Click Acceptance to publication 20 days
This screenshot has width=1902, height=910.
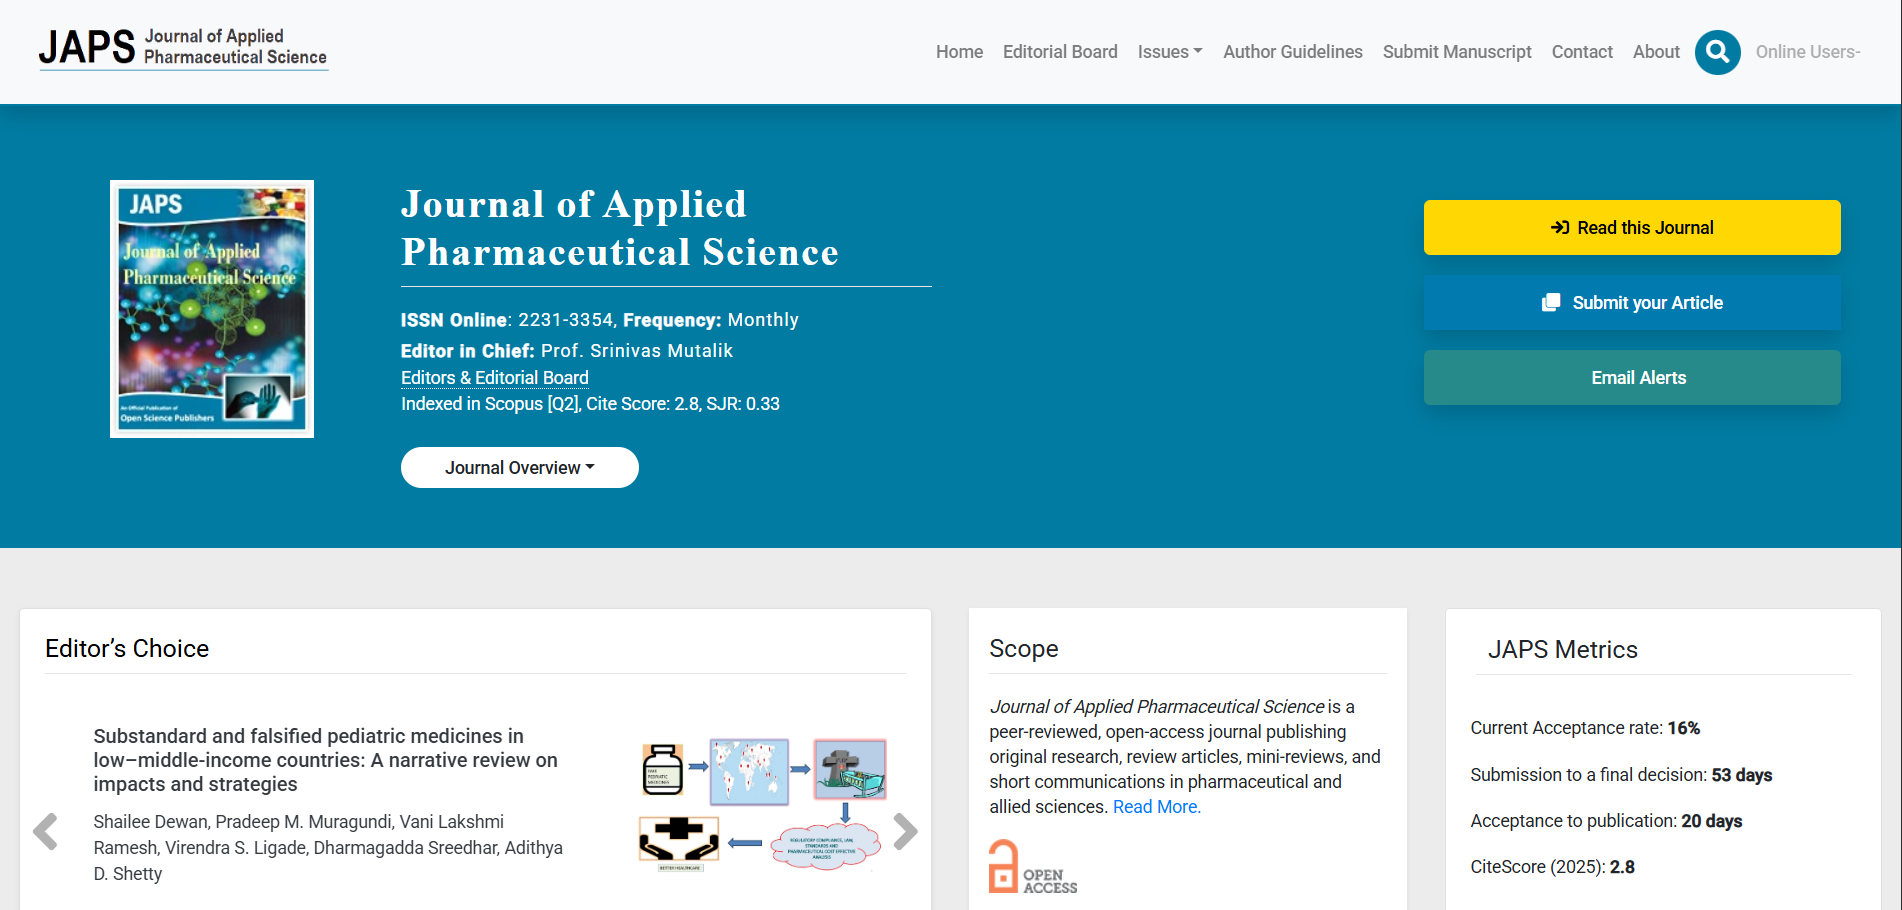click(x=1606, y=821)
